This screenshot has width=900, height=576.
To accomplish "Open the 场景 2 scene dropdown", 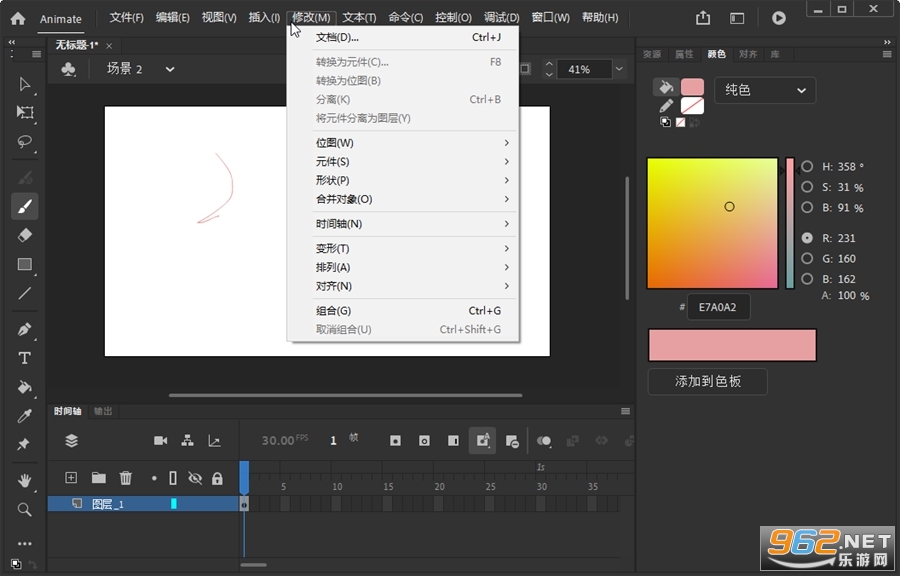I will (x=170, y=69).
